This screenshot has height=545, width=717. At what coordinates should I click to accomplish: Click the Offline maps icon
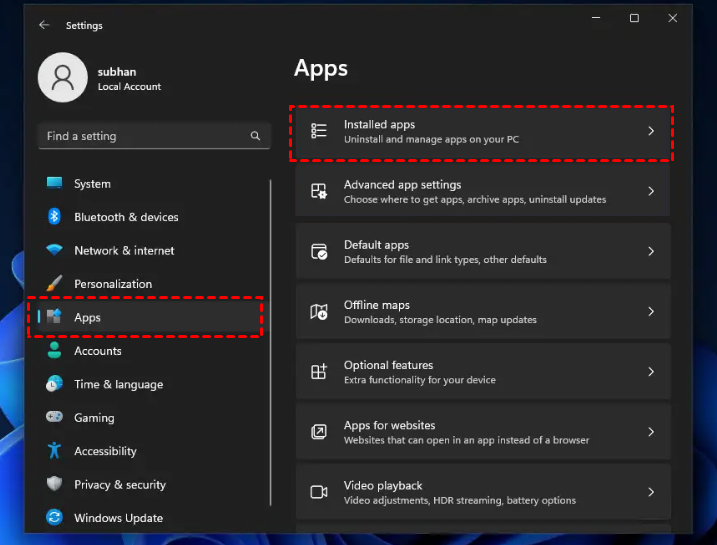pyautogui.click(x=319, y=312)
